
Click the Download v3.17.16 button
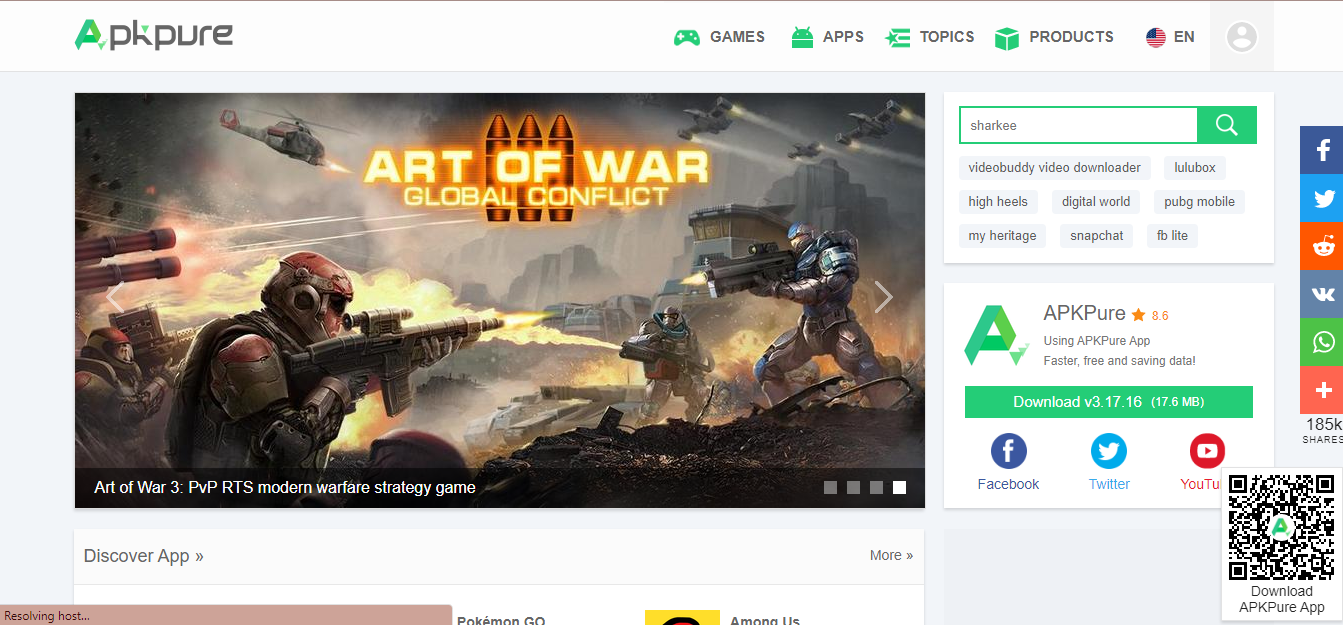pos(1108,402)
